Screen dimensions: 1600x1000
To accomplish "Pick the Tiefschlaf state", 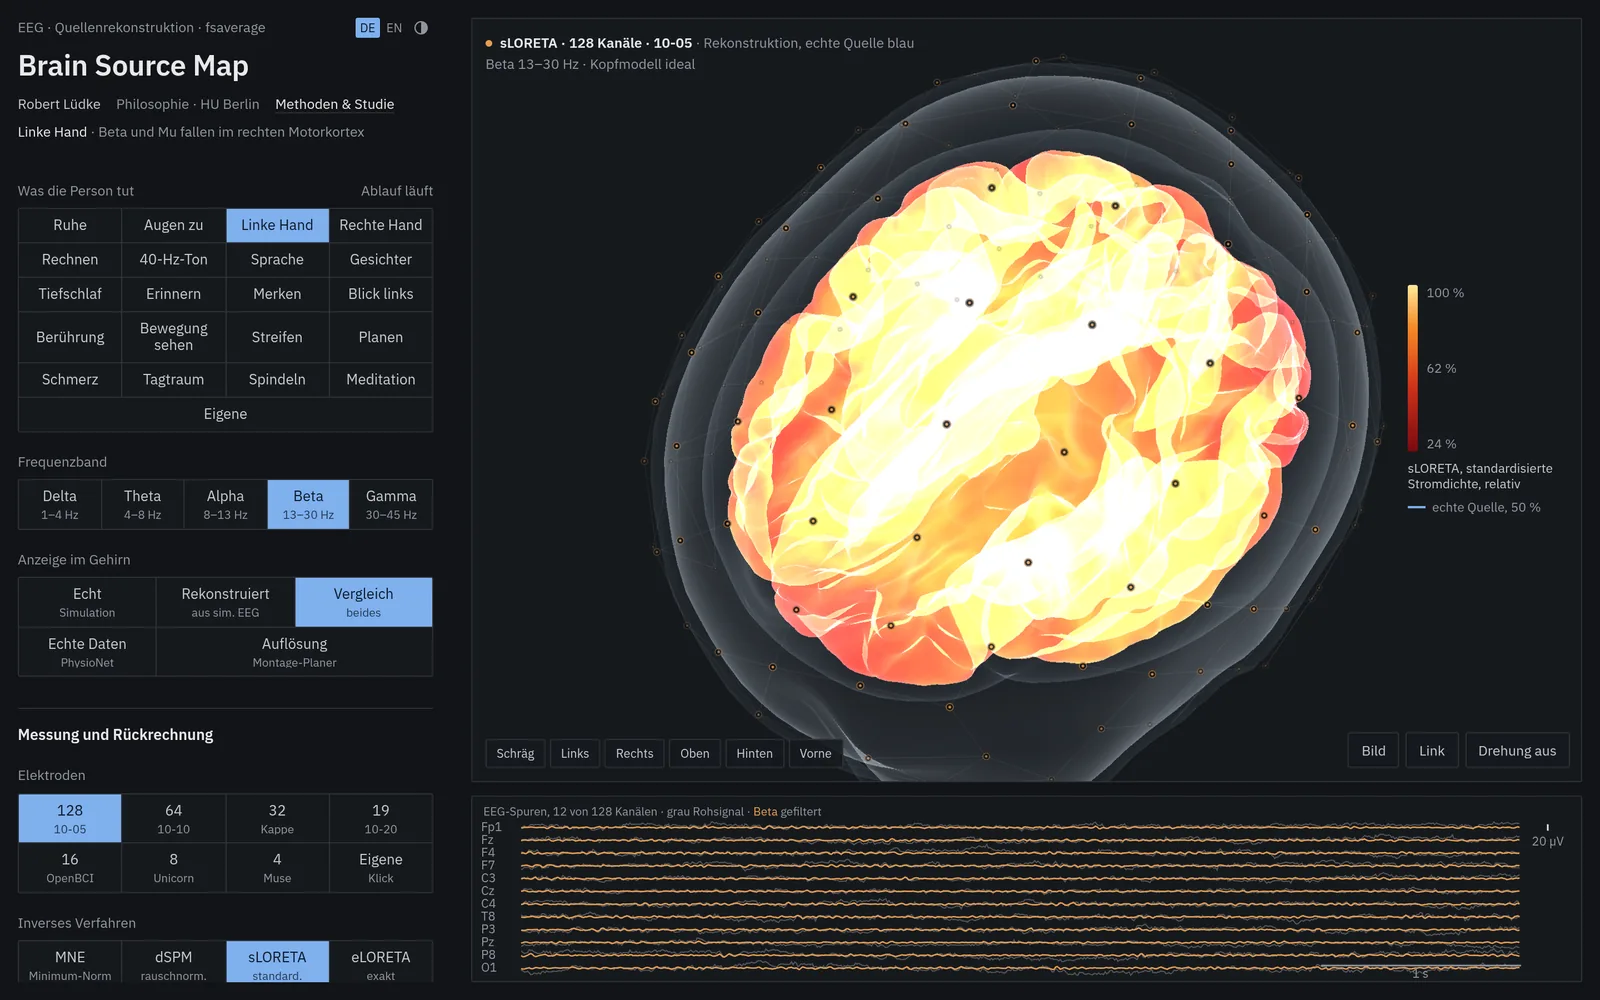I will pyautogui.click(x=70, y=294).
